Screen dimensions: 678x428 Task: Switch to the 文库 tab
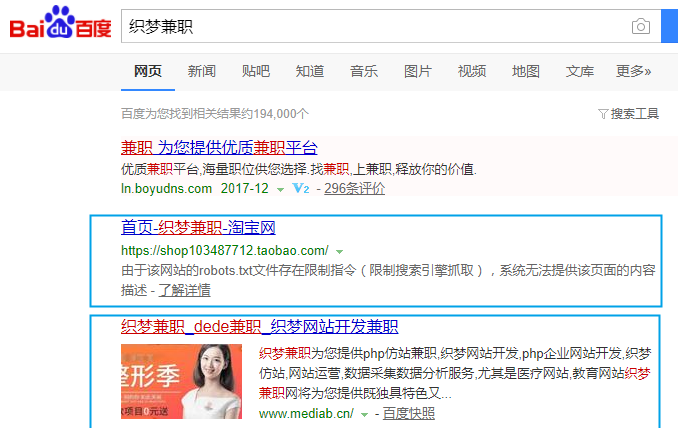(580, 71)
